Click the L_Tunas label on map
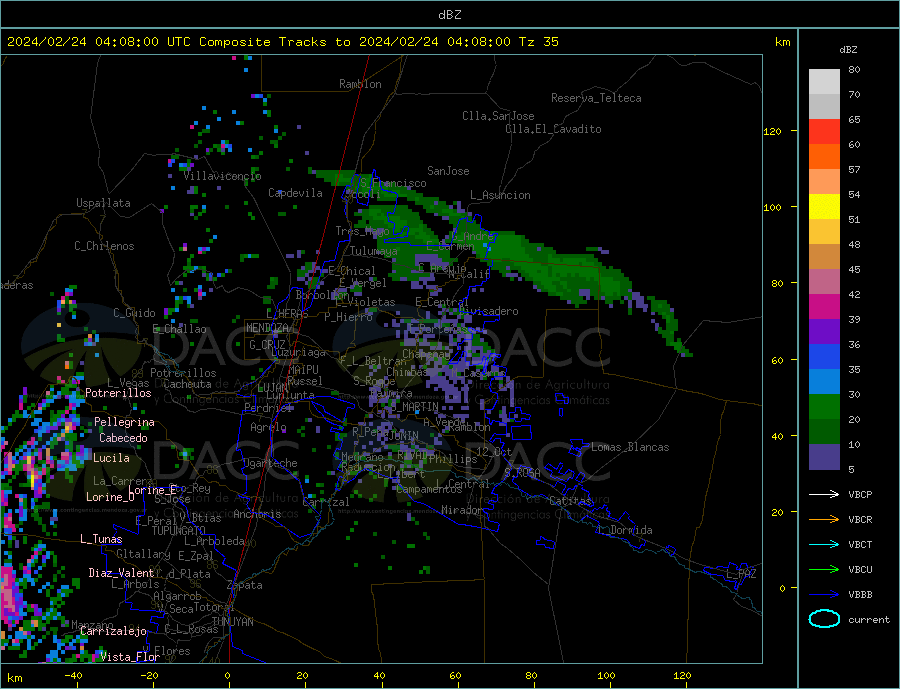900x689 pixels. [101, 539]
